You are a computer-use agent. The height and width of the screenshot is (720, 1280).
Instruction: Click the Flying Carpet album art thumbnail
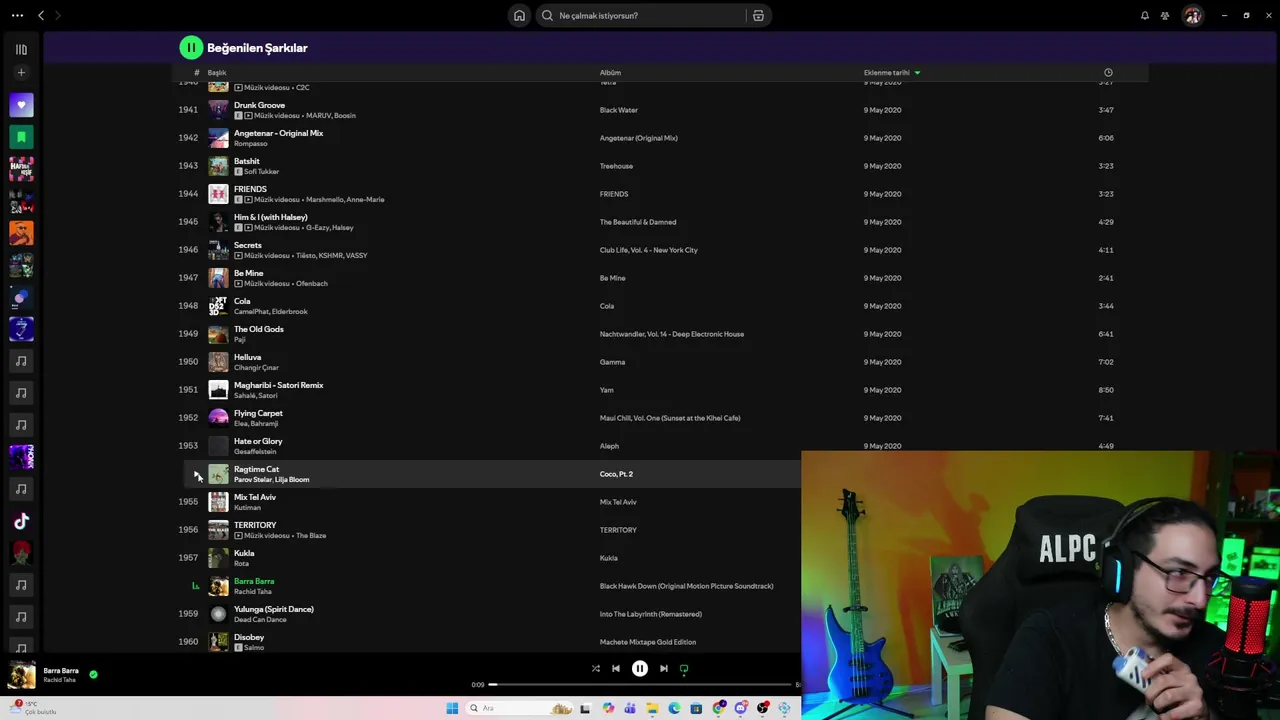point(218,418)
